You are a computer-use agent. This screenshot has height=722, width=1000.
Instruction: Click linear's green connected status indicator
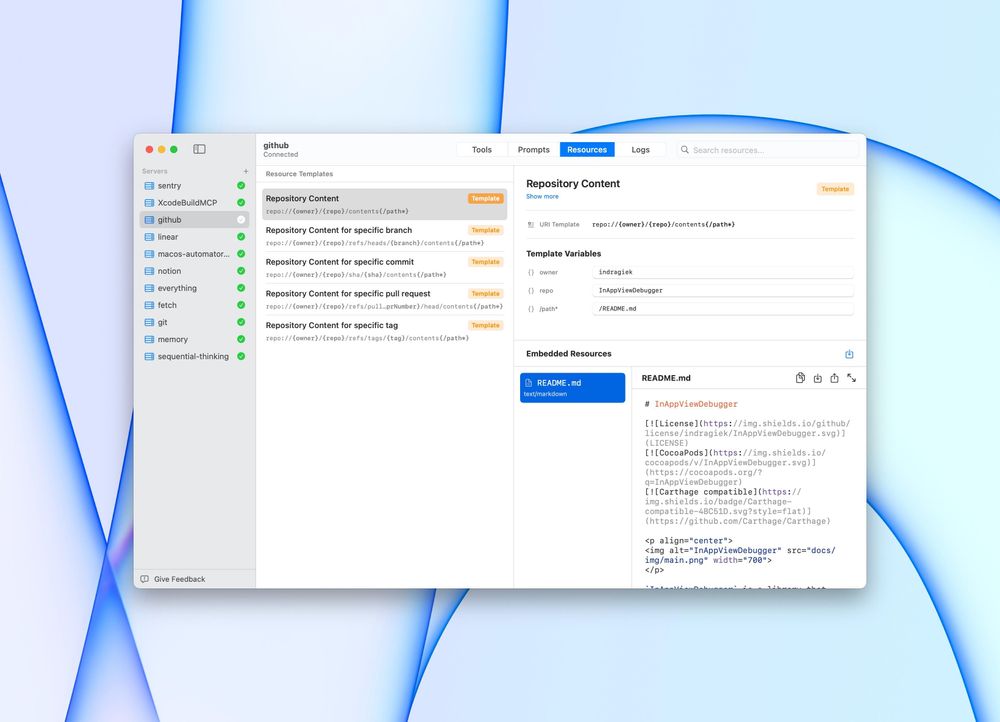pos(241,237)
